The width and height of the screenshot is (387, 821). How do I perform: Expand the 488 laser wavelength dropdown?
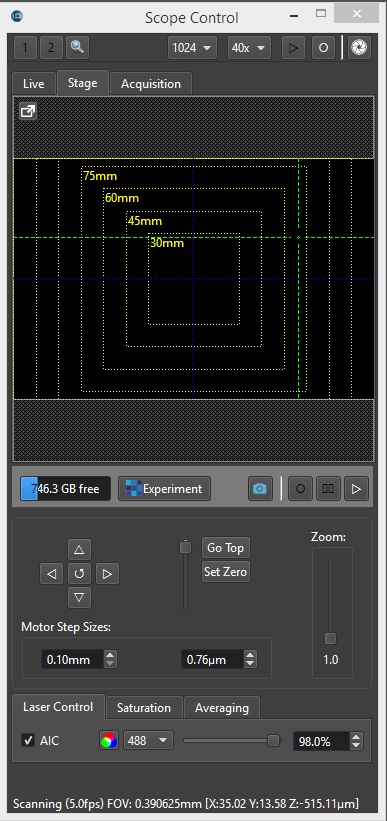click(x=148, y=741)
